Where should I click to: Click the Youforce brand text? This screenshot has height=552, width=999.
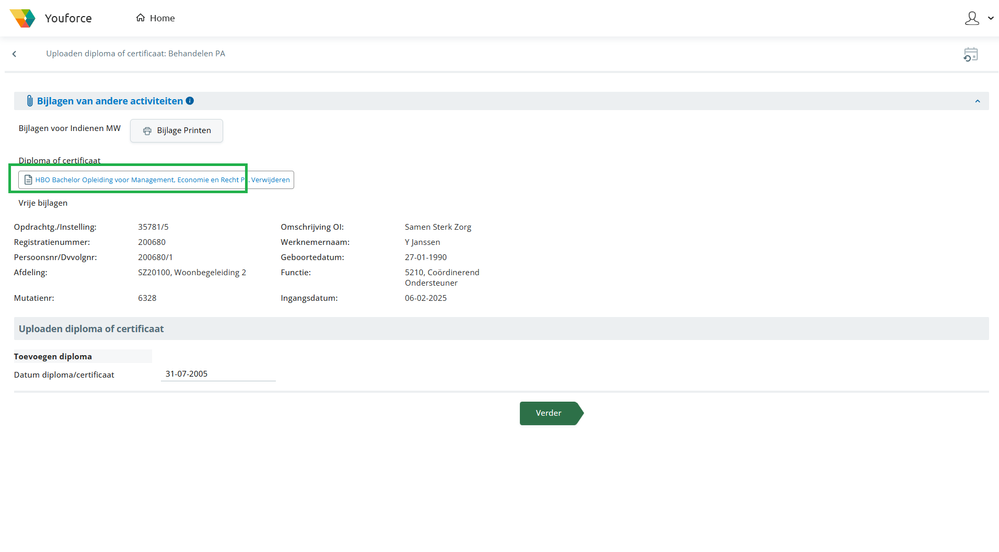coord(68,18)
